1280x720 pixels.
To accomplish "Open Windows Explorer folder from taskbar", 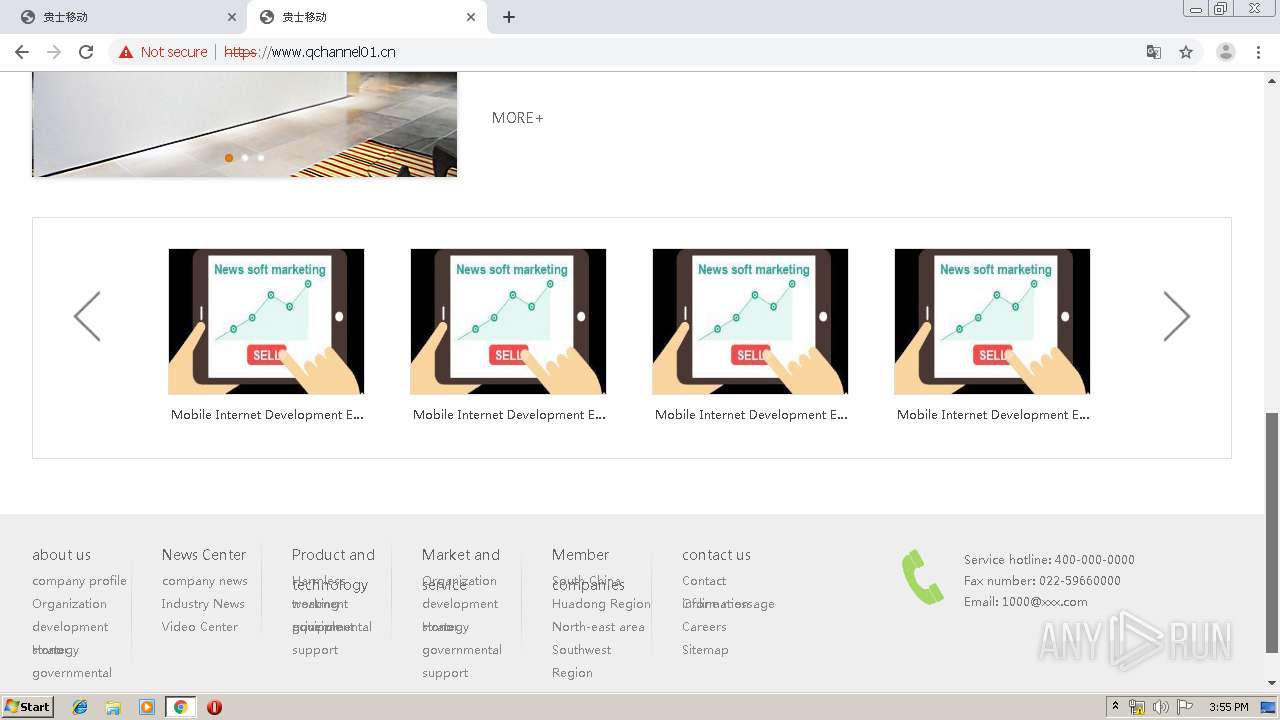I will click(x=113, y=707).
